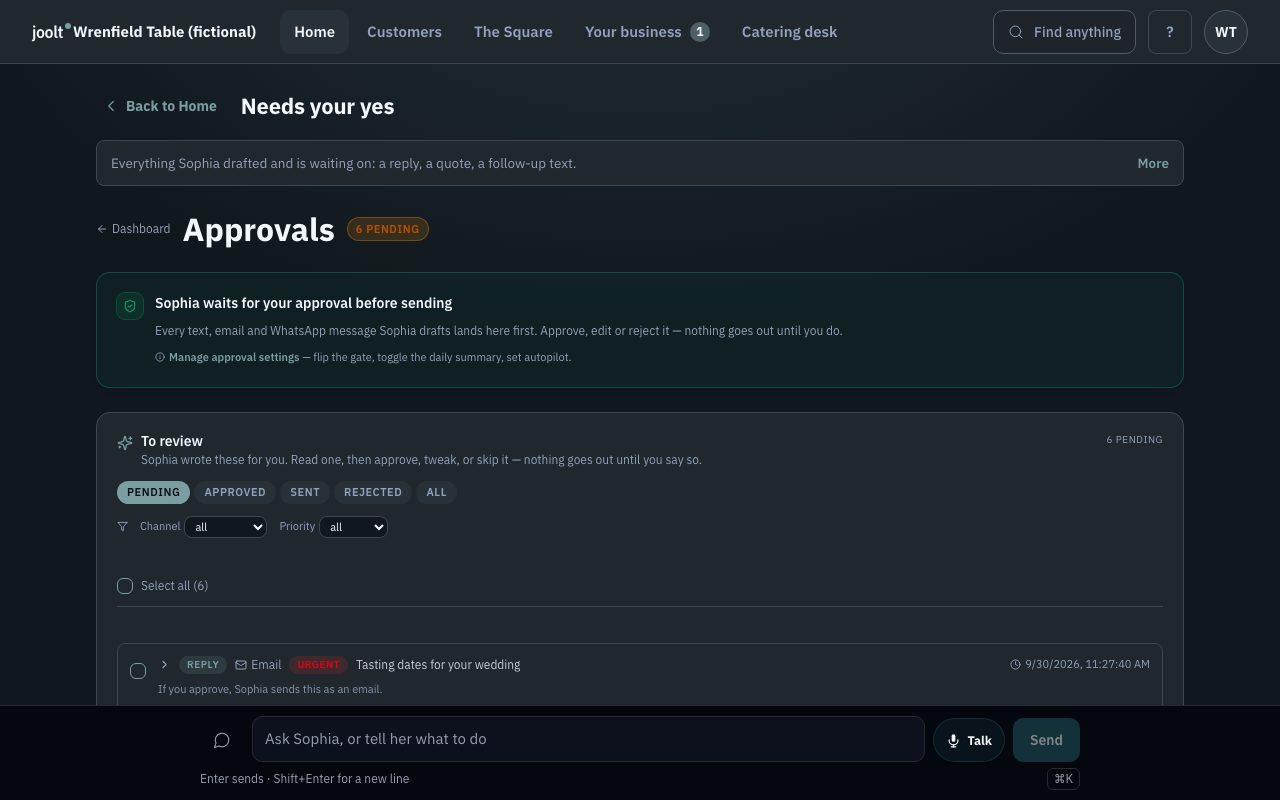Screen dimensions: 1280x800
Task: Open the Priority filter dropdown
Action: pyautogui.click(x=353, y=527)
